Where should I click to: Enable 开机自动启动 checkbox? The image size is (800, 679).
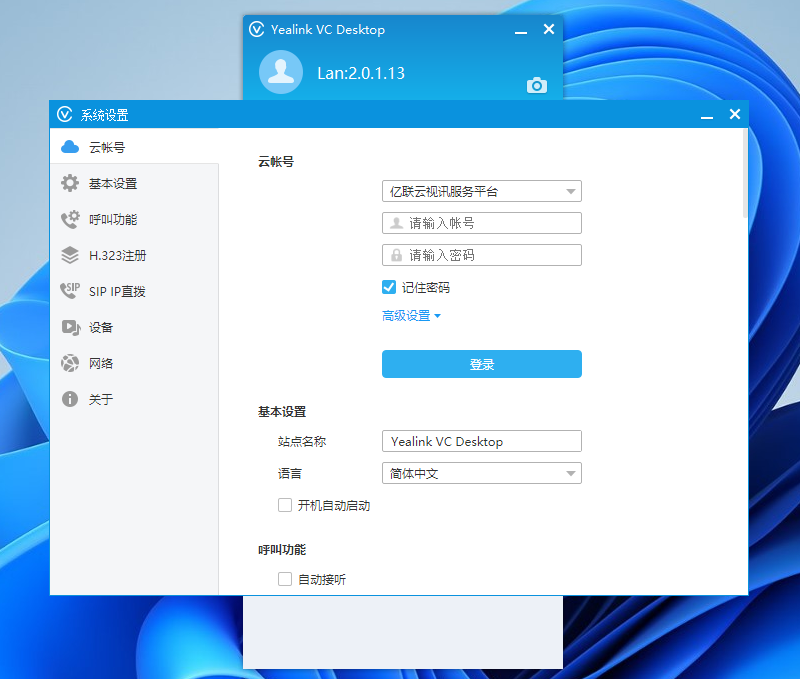click(285, 505)
